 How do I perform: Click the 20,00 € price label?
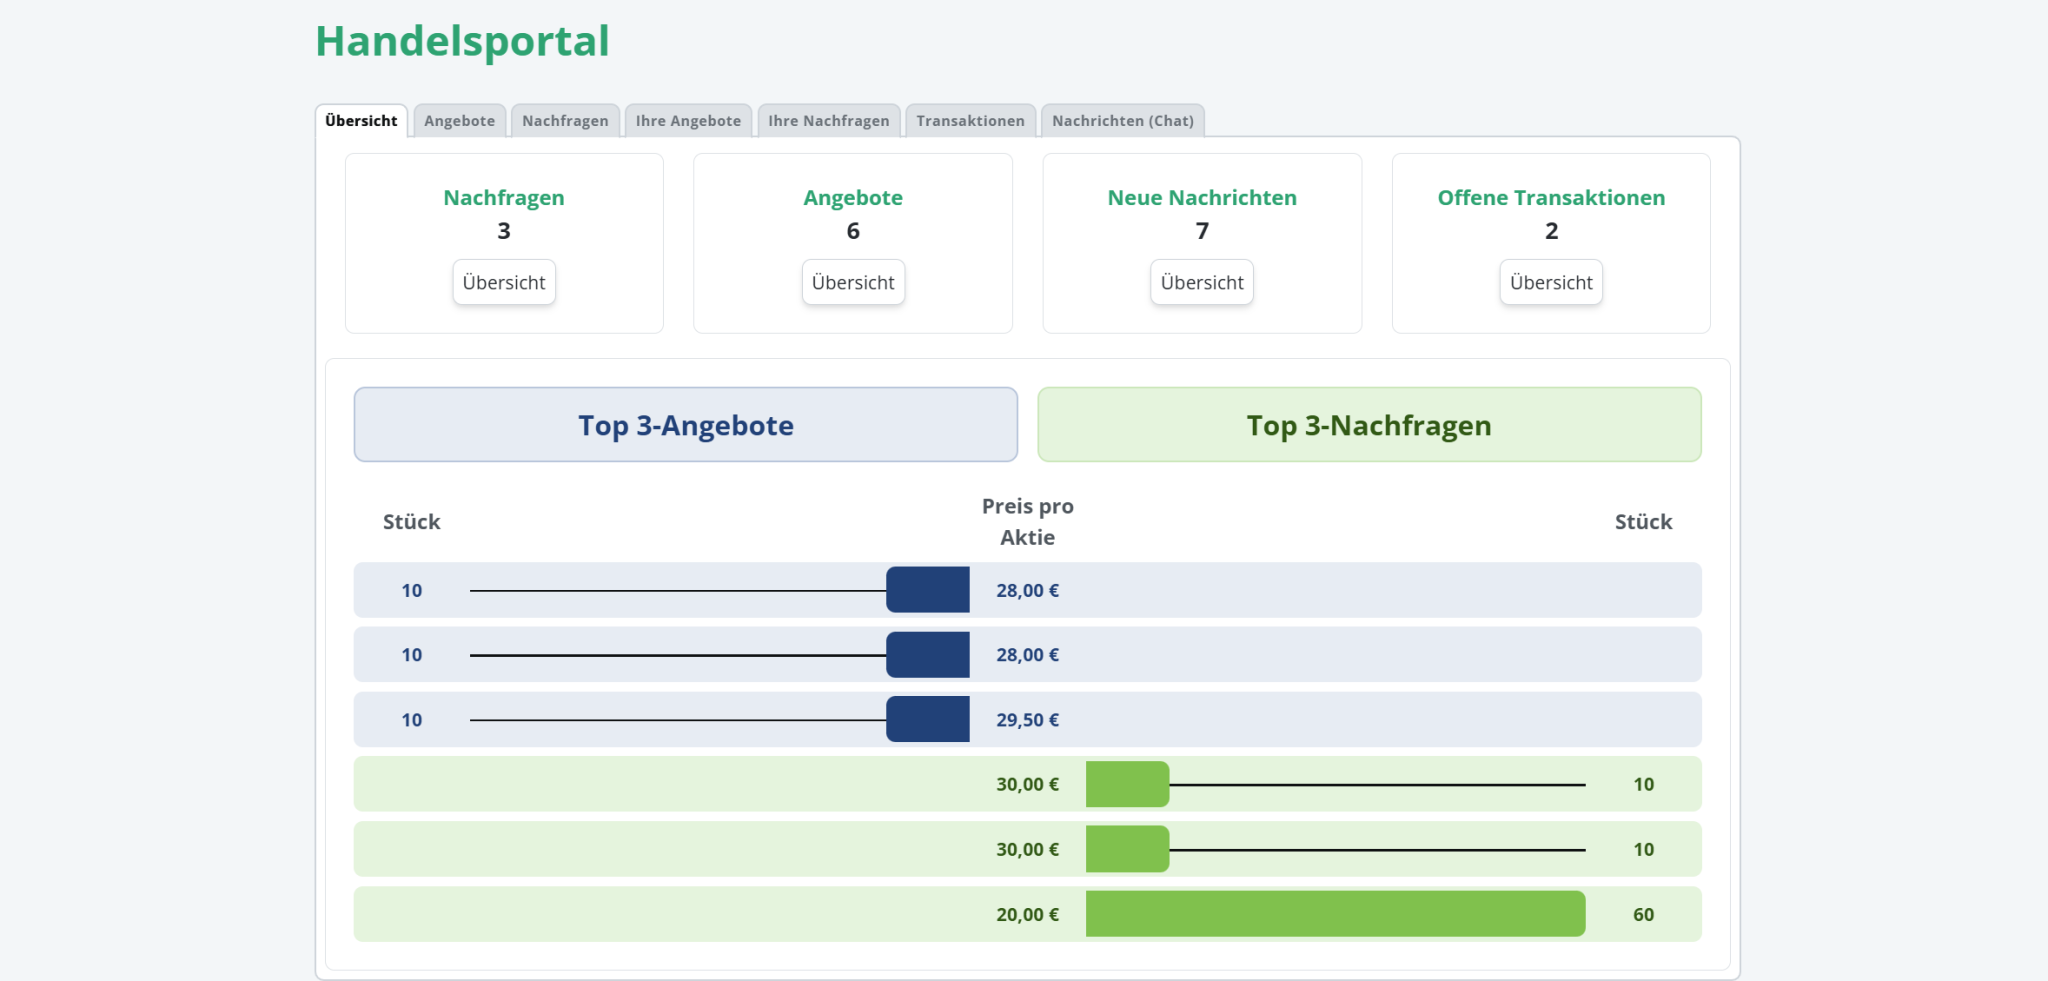(x=1027, y=914)
